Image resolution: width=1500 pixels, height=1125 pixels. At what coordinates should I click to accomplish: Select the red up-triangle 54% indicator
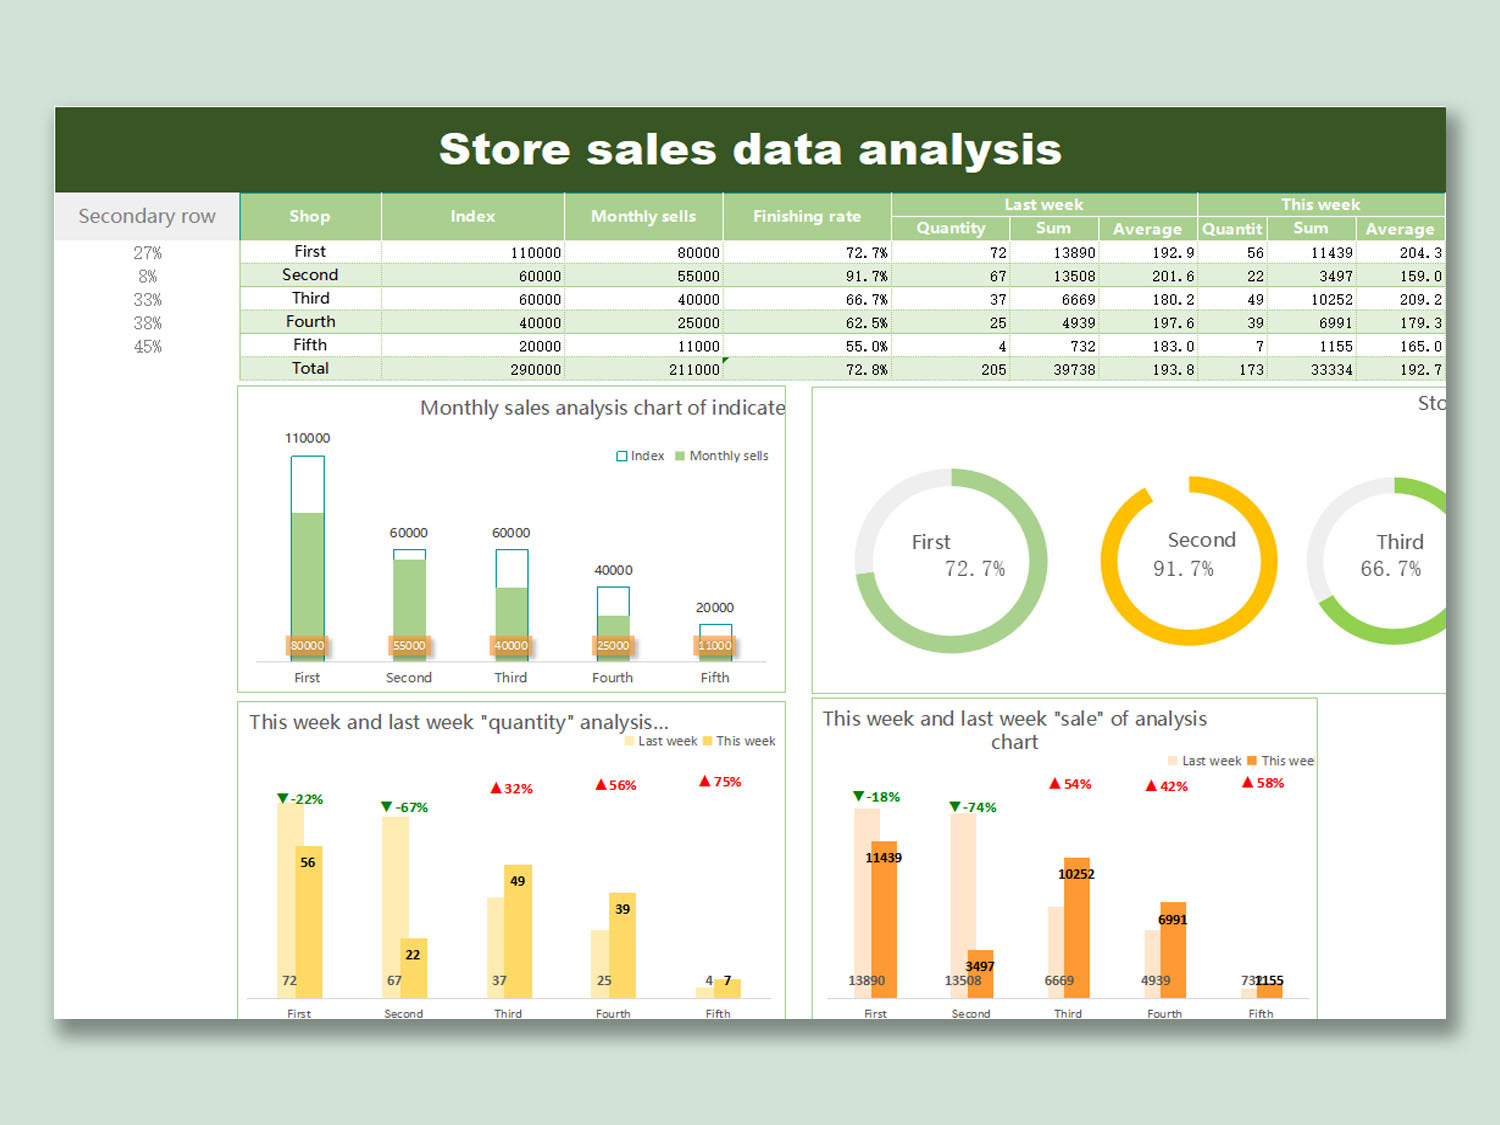click(x=1070, y=784)
